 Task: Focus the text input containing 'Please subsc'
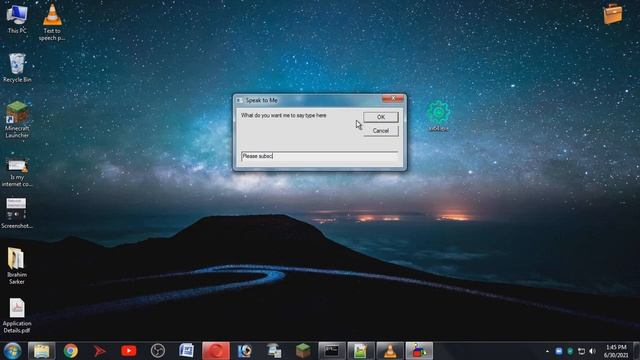click(x=319, y=156)
